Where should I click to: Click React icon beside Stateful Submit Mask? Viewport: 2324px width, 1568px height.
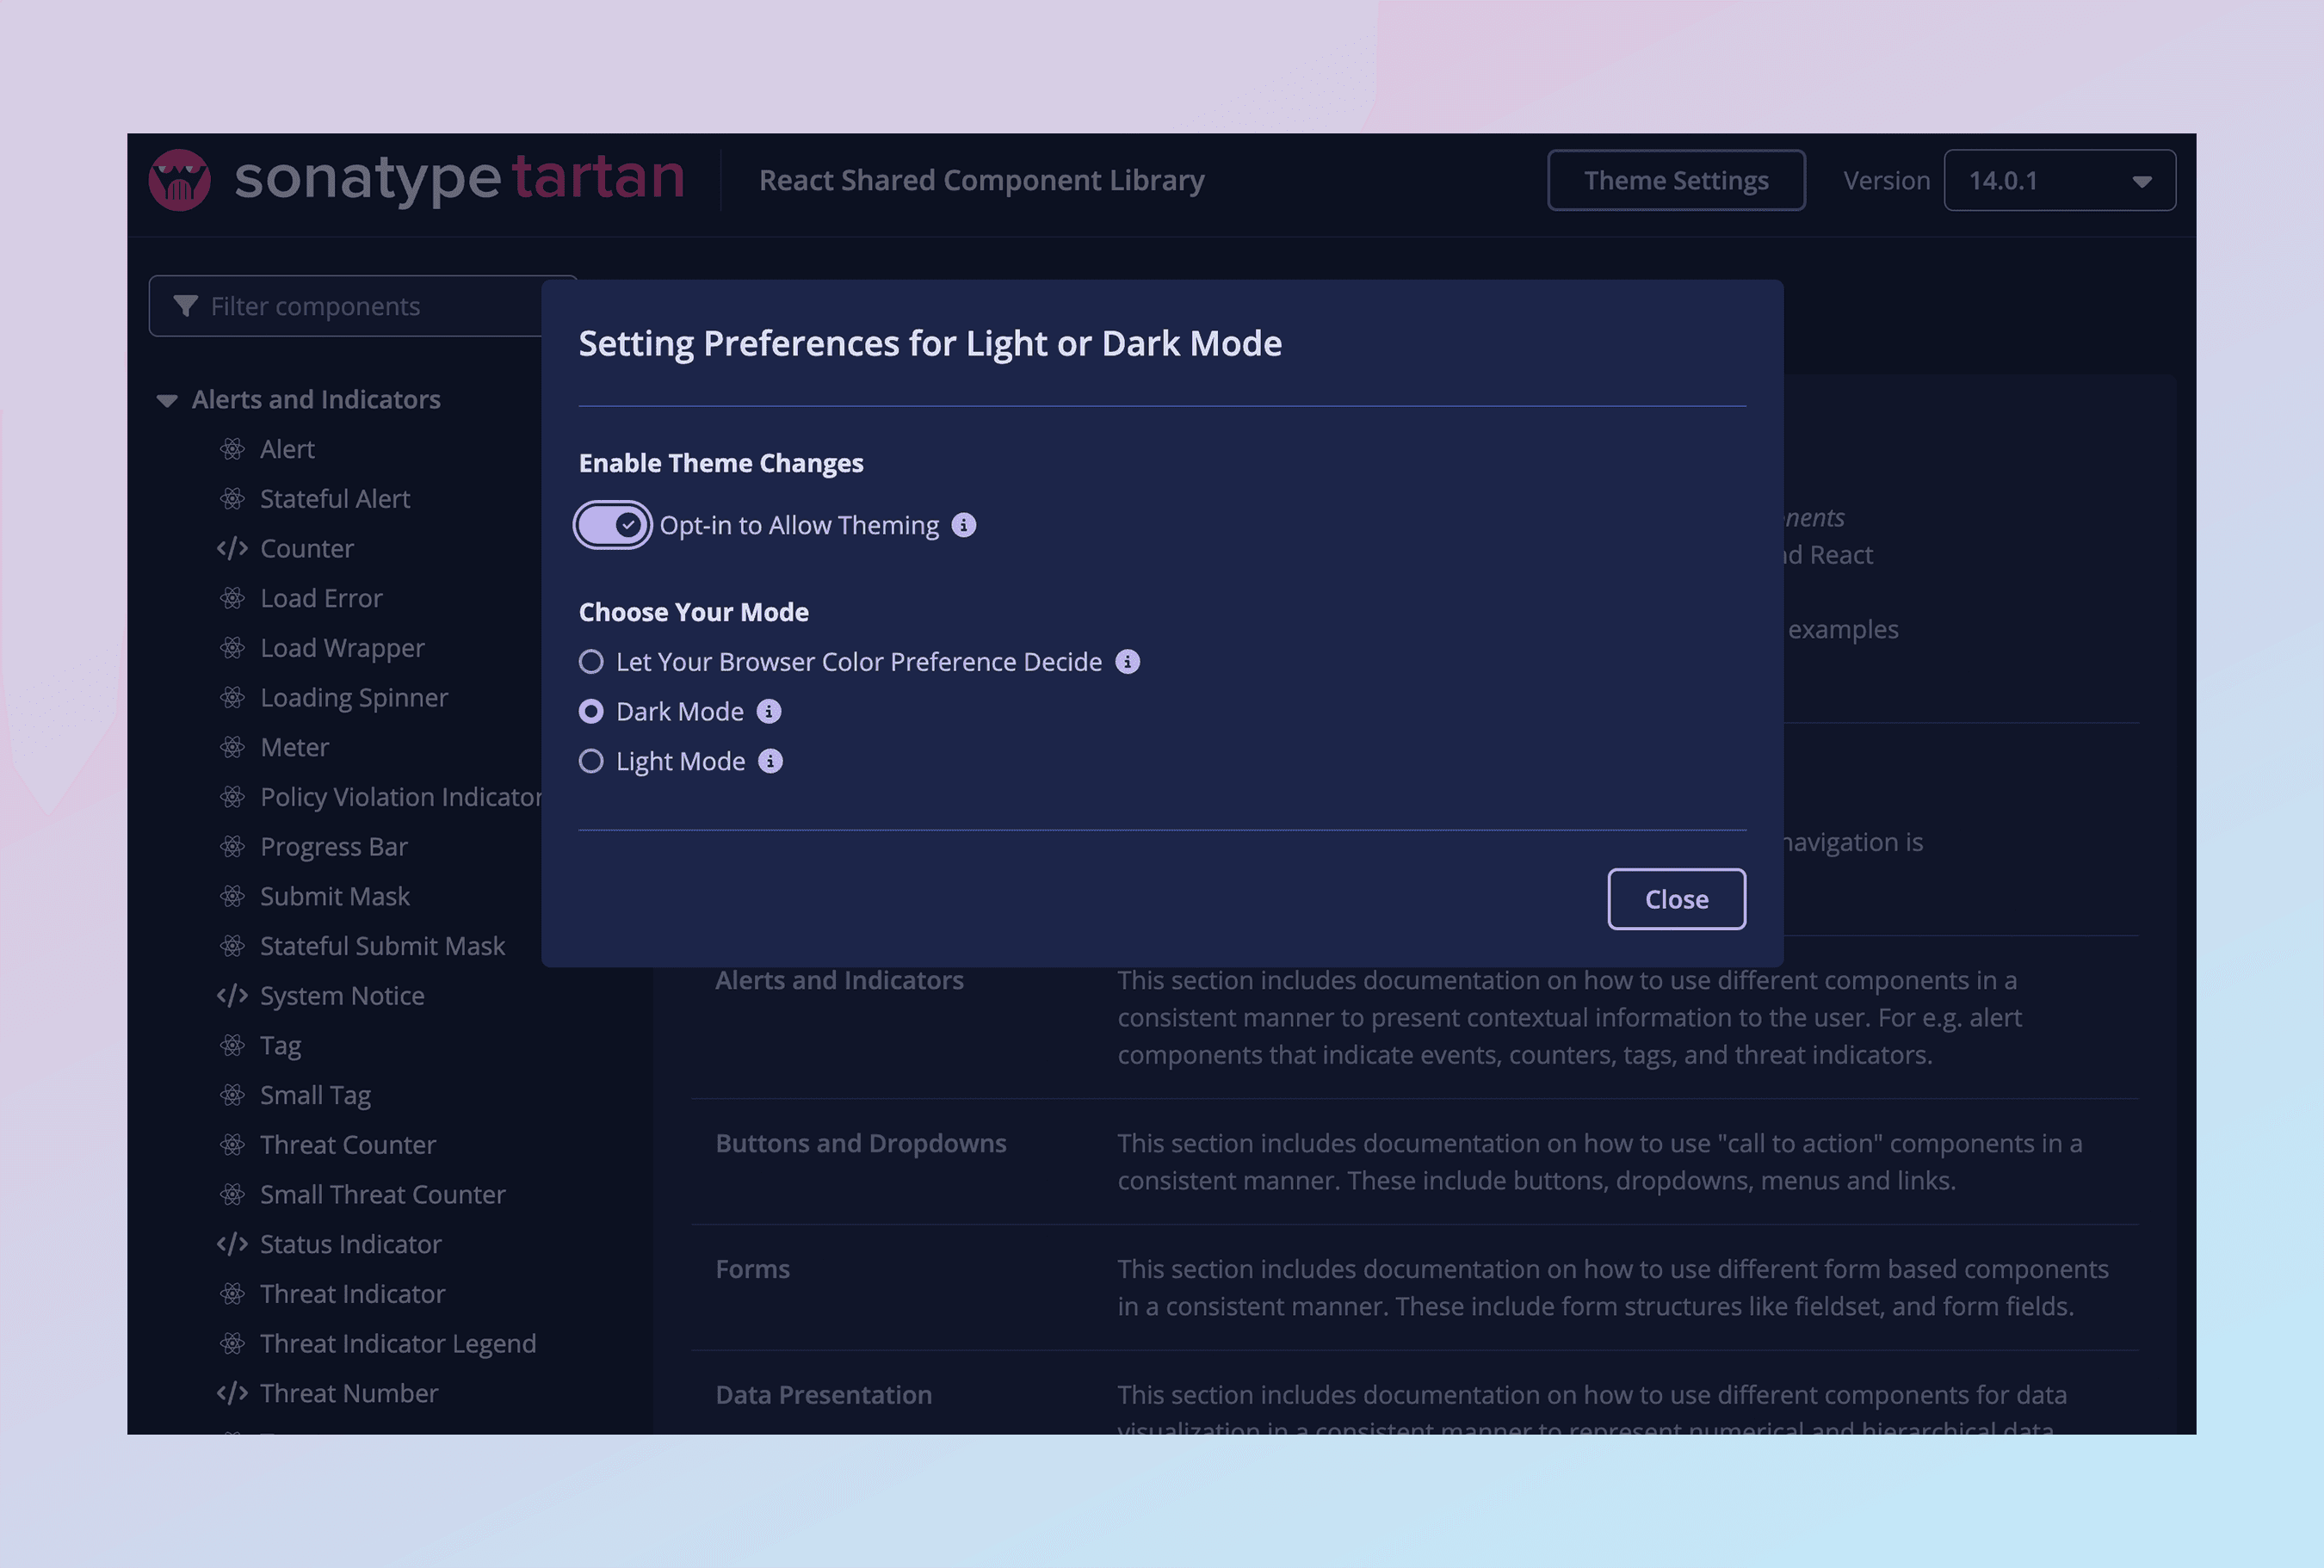click(x=233, y=946)
